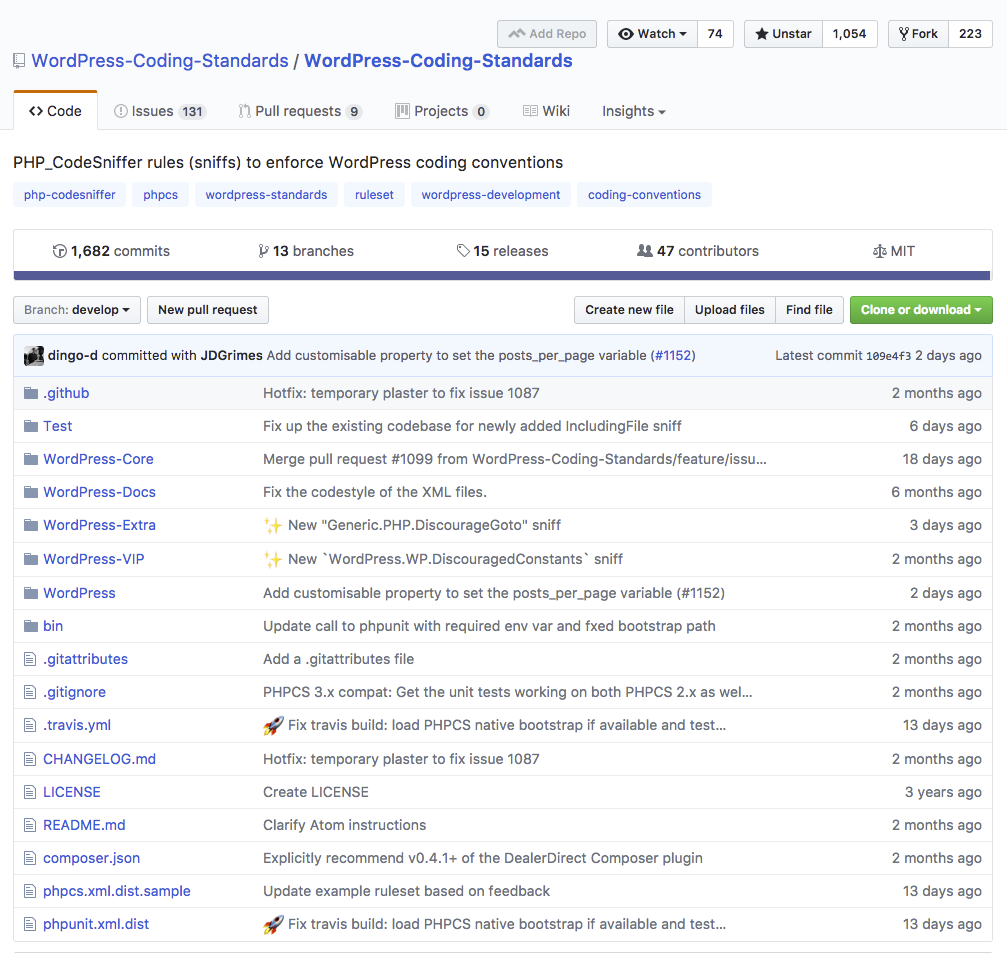This screenshot has height=953, width=1007.
Task: Click the JDGrimes author link
Action: (x=231, y=356)
